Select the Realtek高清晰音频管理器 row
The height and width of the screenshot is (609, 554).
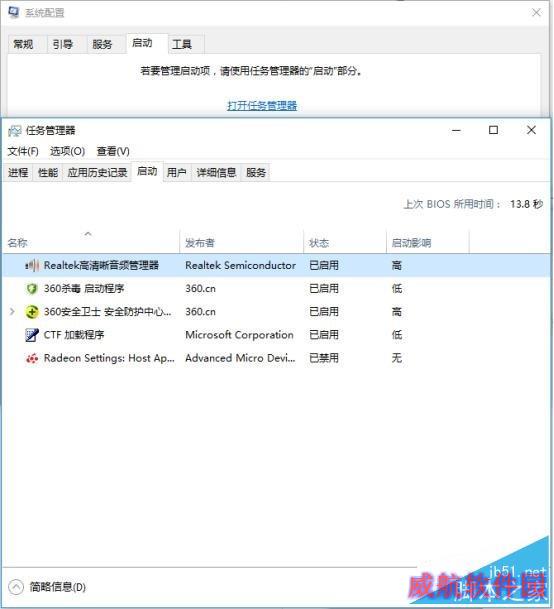click(277, 265)
